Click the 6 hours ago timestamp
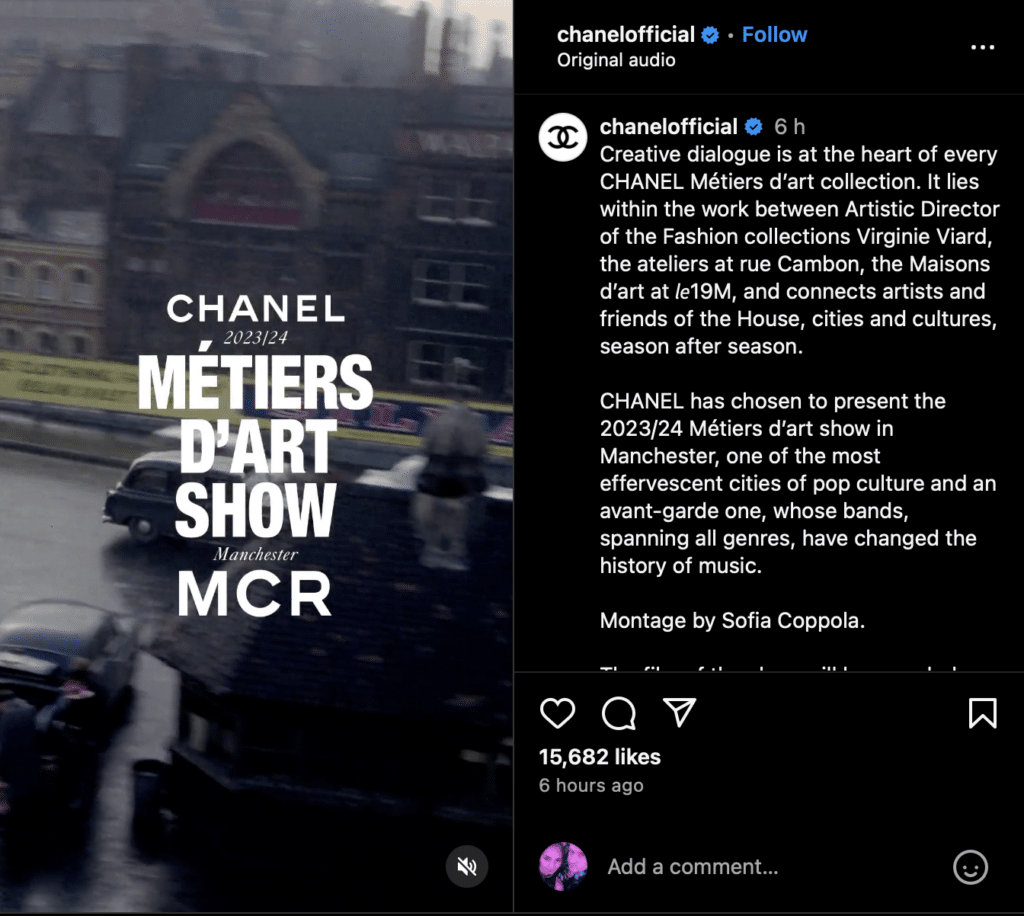1024x916 pixels. [x=591, y=785]
